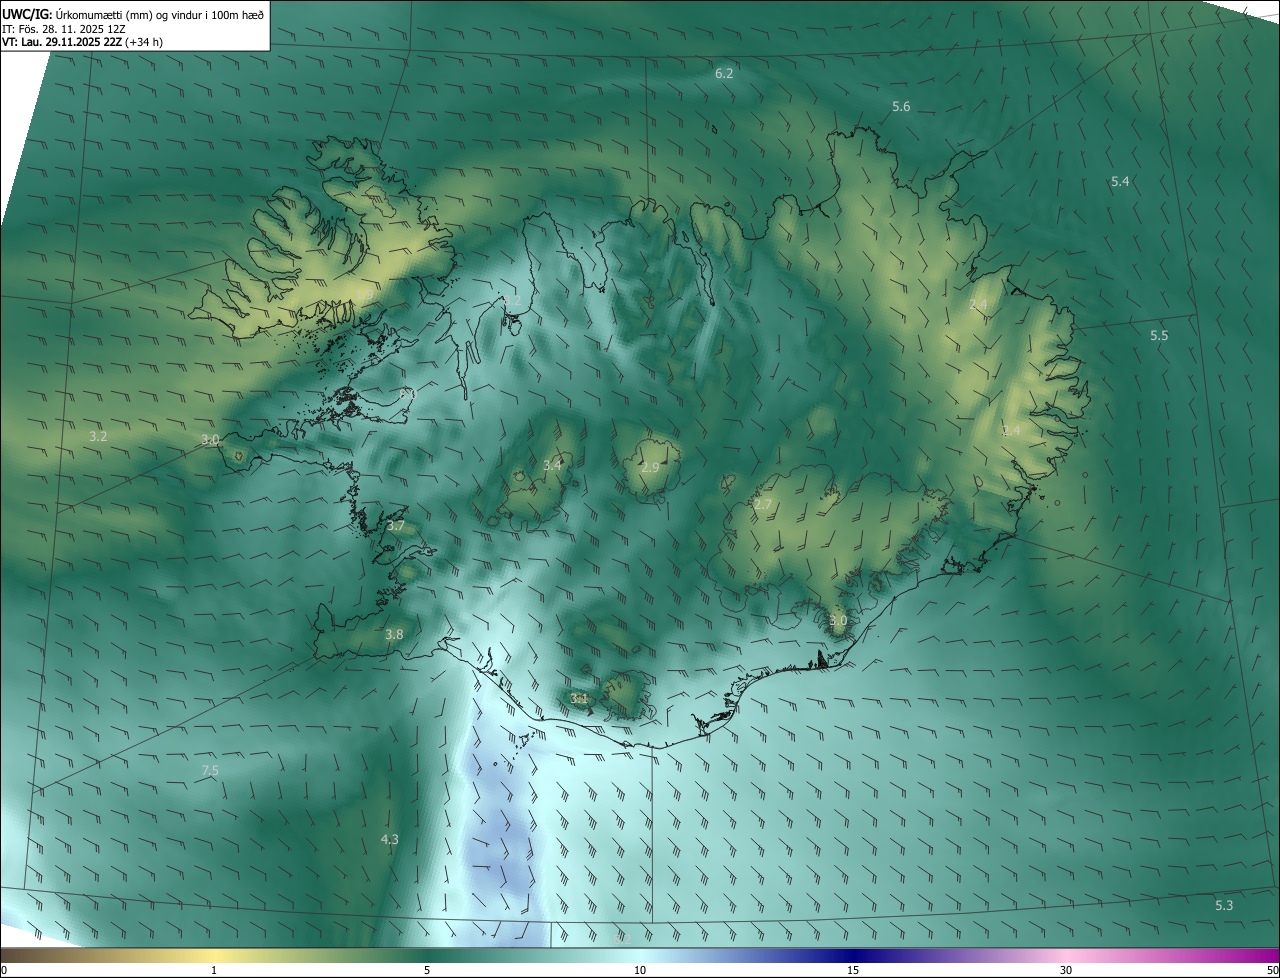1280x978 pixels.
Task: Click the 3.7 value label on the map
Action: 396,526
